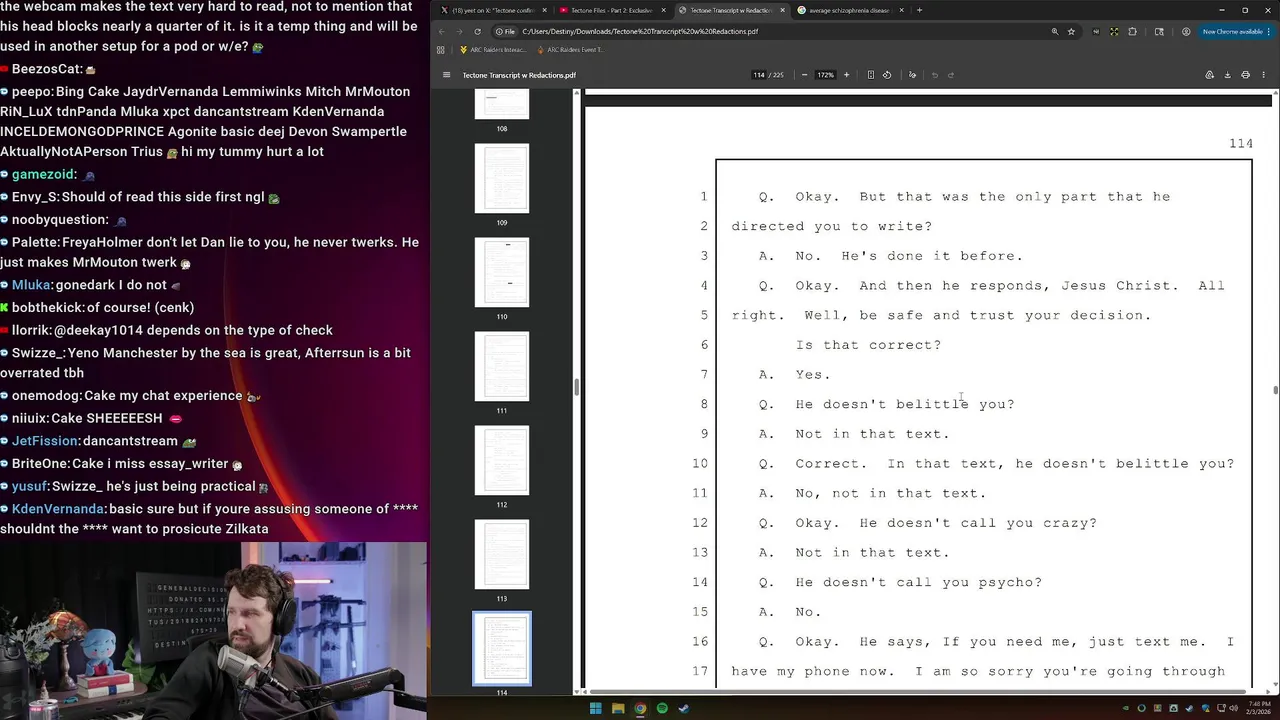Open the Chrome extensions puzzle icon

click(x=1132, y=31)
